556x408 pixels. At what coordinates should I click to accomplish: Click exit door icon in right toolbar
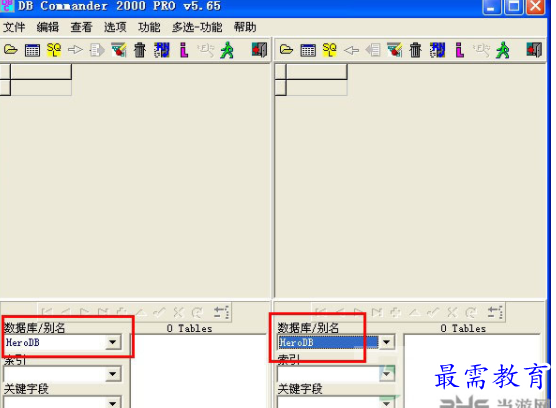coord(534,50)
